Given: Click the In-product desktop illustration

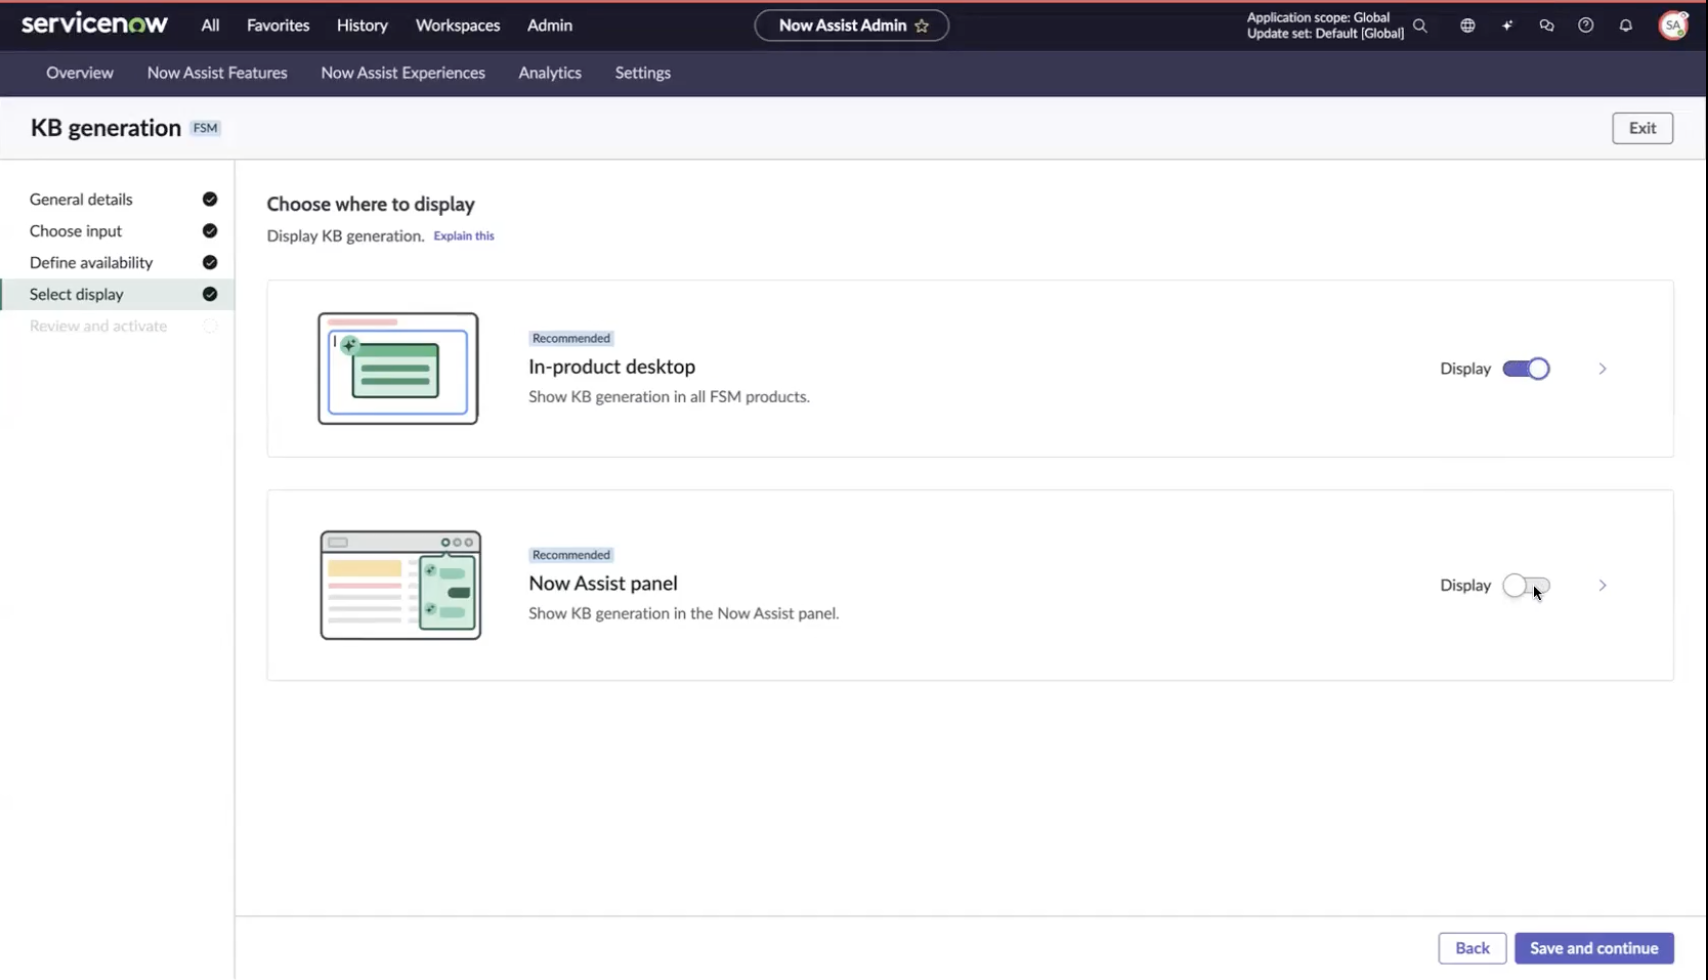Looking at the screenshot, I should [x=398, y=368].
